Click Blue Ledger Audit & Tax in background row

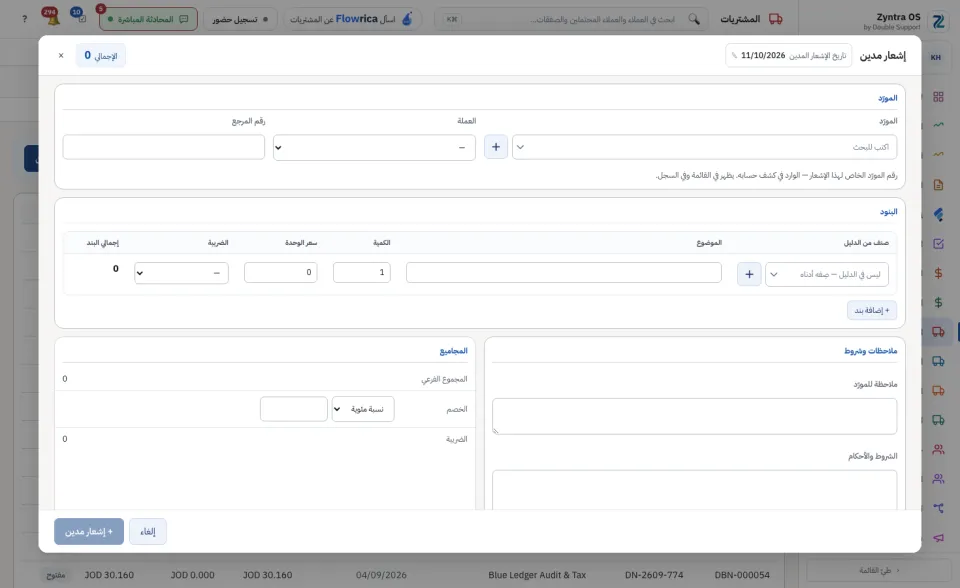click(537, 575)
